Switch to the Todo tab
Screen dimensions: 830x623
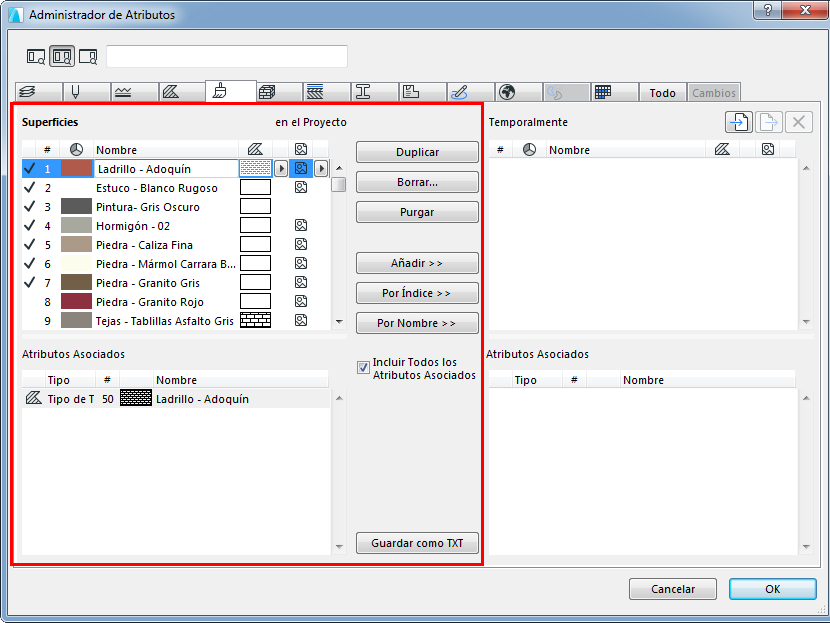click(x=663, y=93)
